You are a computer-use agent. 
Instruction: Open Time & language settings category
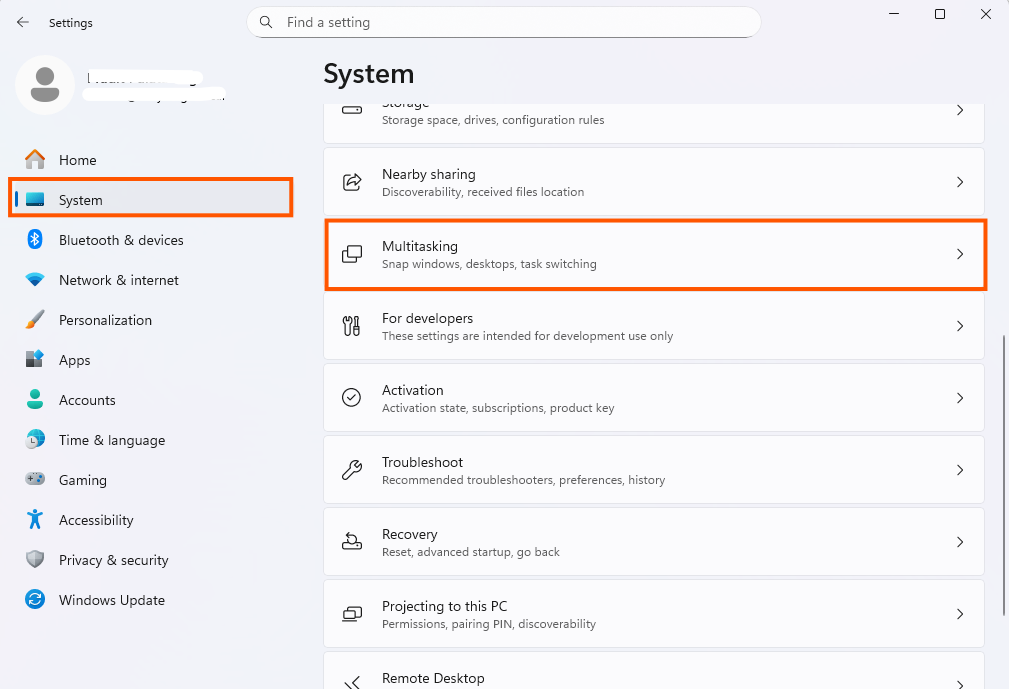tap(111, 440)
